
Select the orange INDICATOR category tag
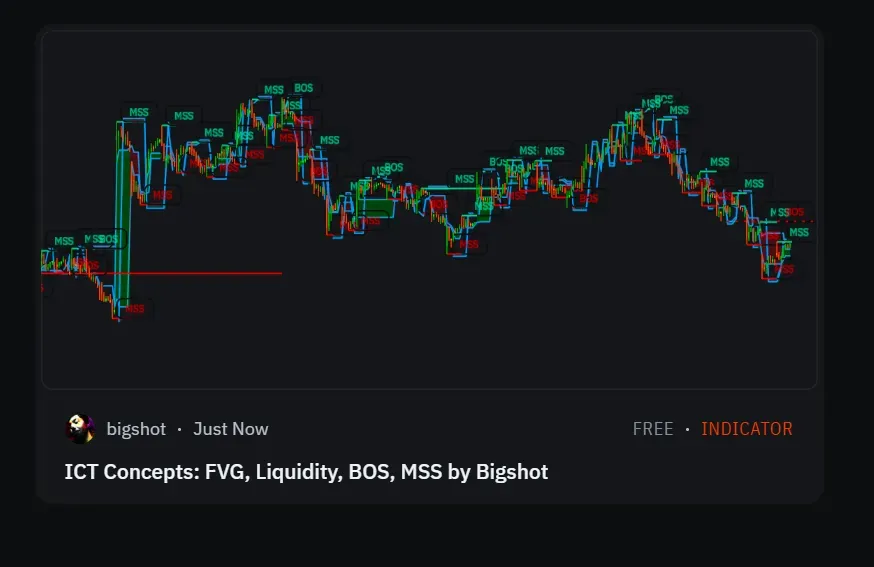click(x=746, y=429)
